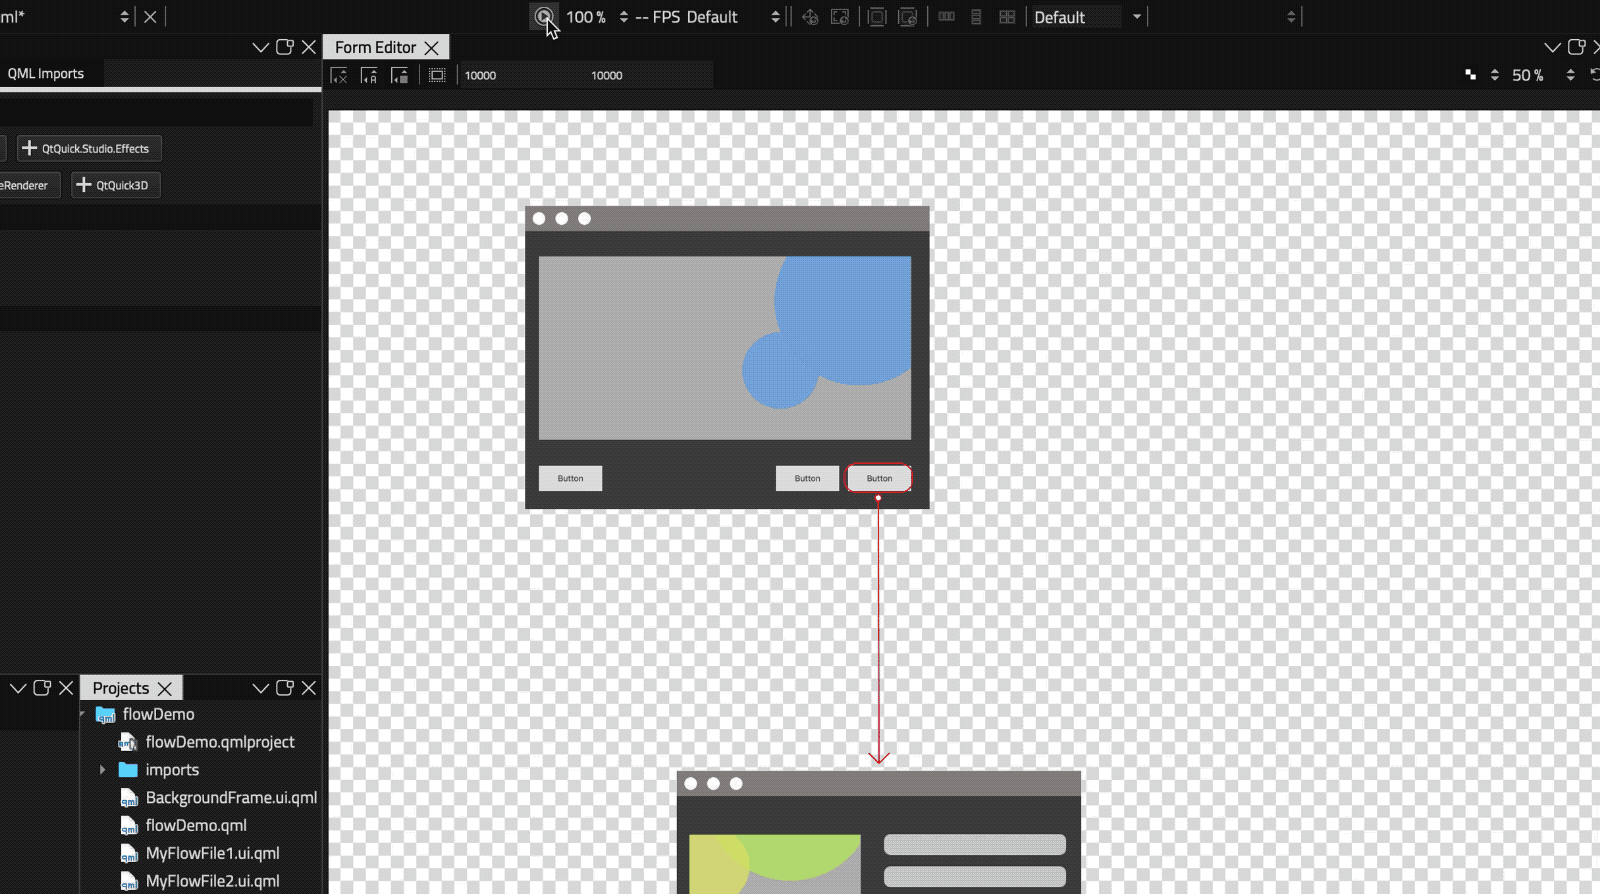
Task: Click the live preview play icon
Action: pos(543,17)
